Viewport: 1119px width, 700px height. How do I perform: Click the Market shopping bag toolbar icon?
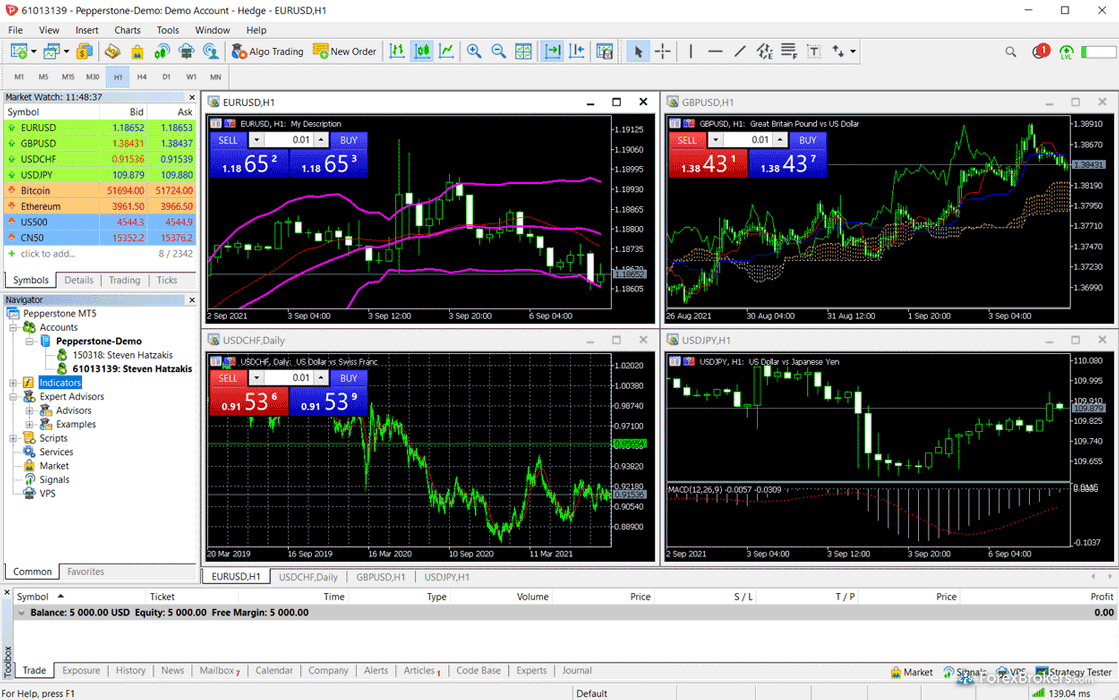pyautogui.click(x=137, y=51)
